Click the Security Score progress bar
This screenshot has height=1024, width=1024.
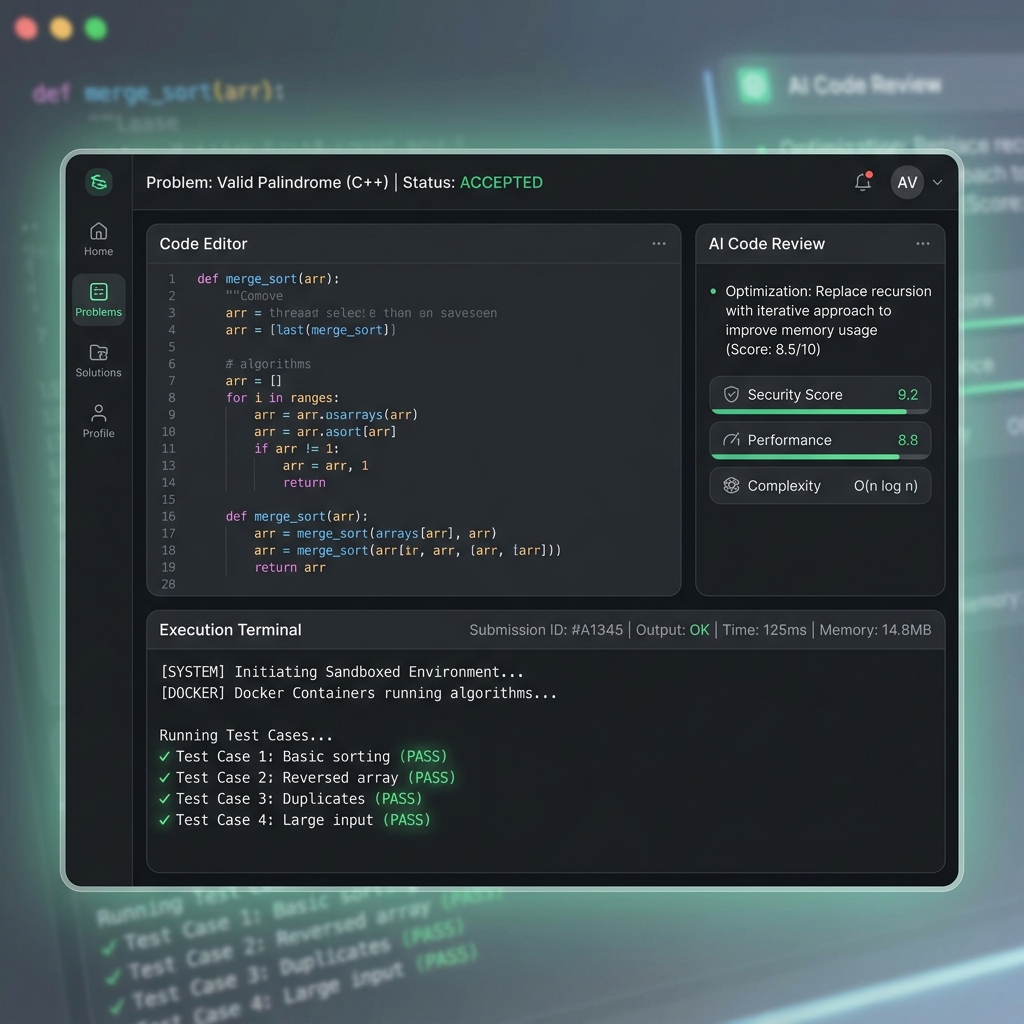[820, 411]
